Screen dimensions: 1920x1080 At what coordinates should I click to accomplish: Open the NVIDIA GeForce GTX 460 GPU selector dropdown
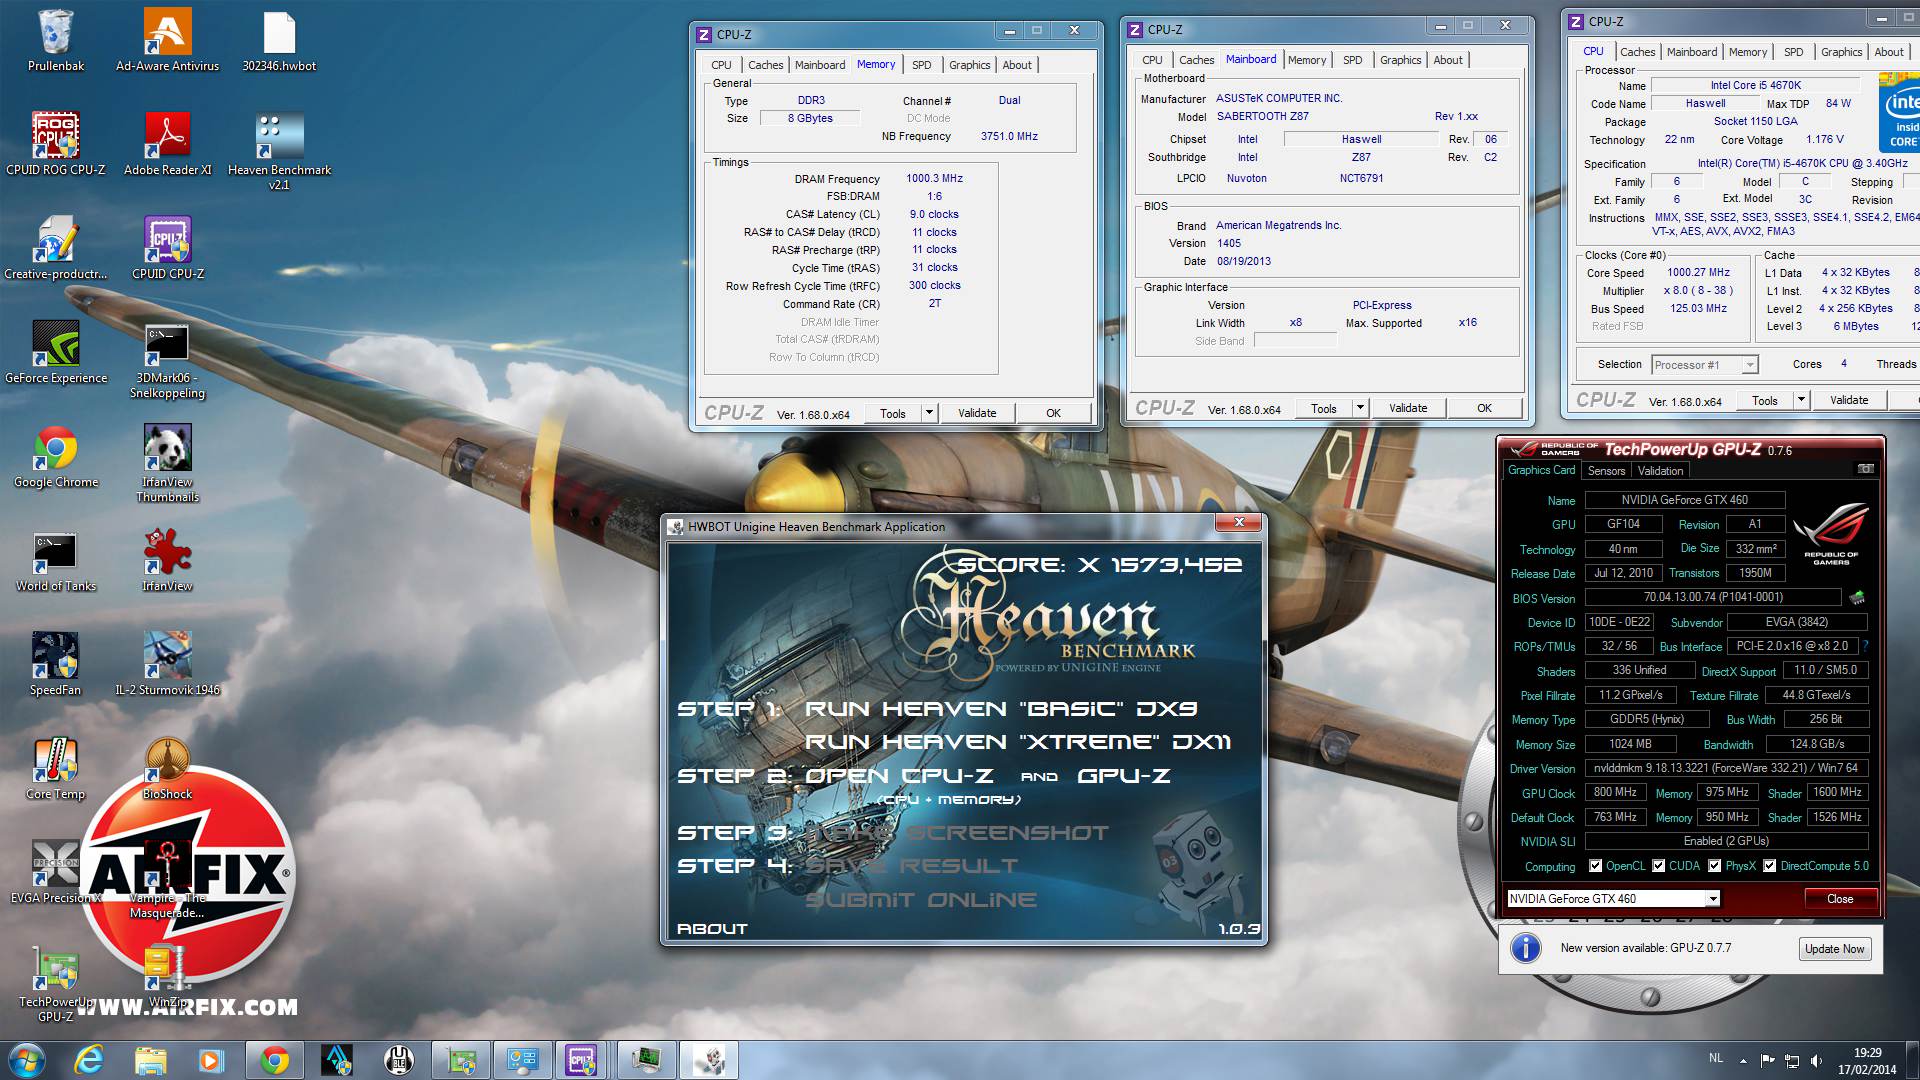click(1713, 898)
